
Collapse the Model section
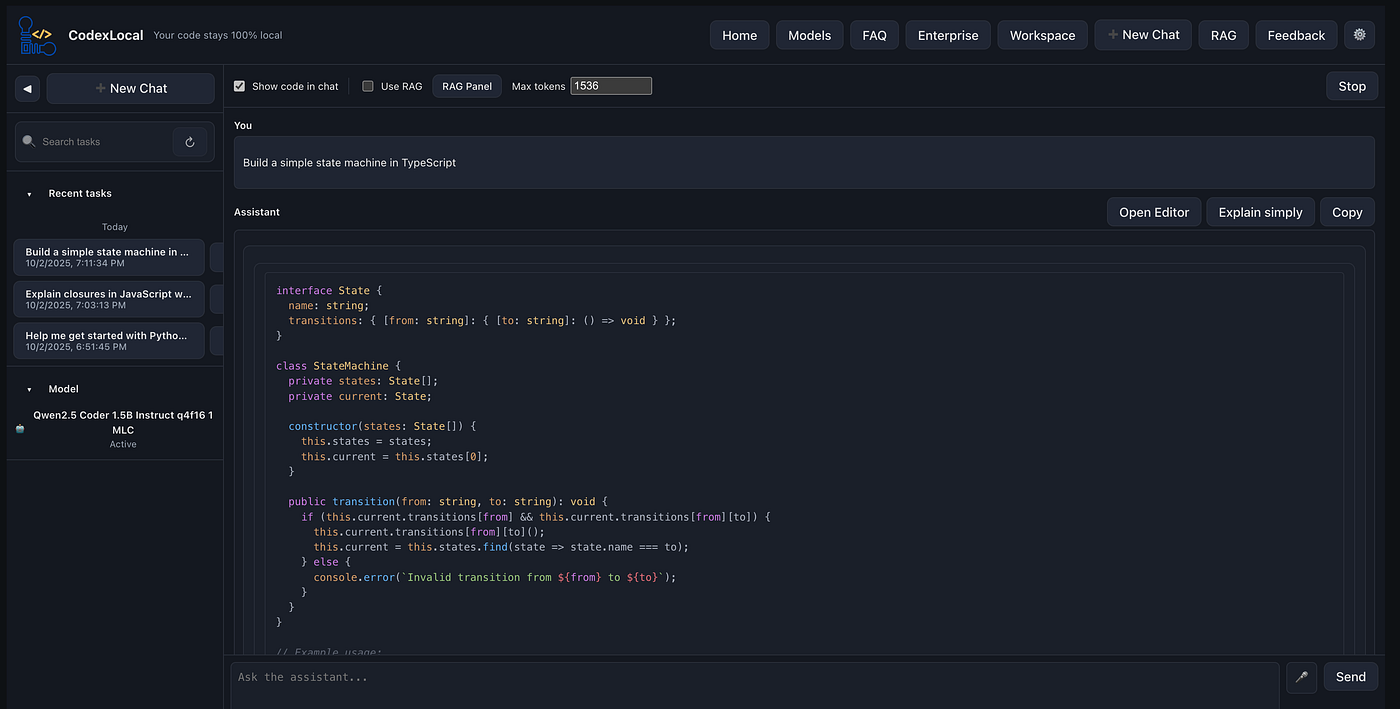tap(29, 389)
